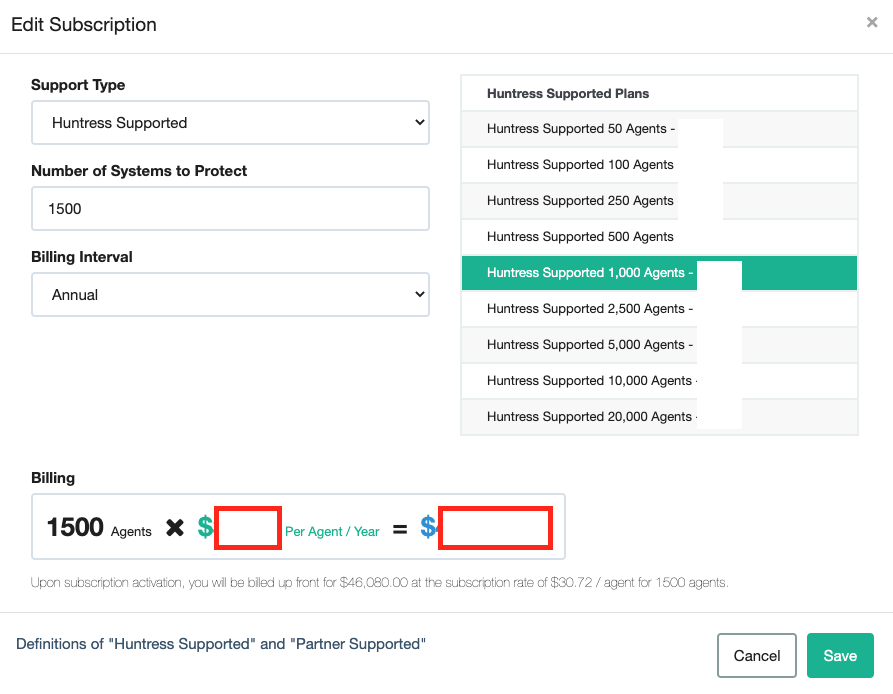Click the Number of Systems to Protect label
The width and height of the screenshot is (893, 694).
click(x=139, y=171)
